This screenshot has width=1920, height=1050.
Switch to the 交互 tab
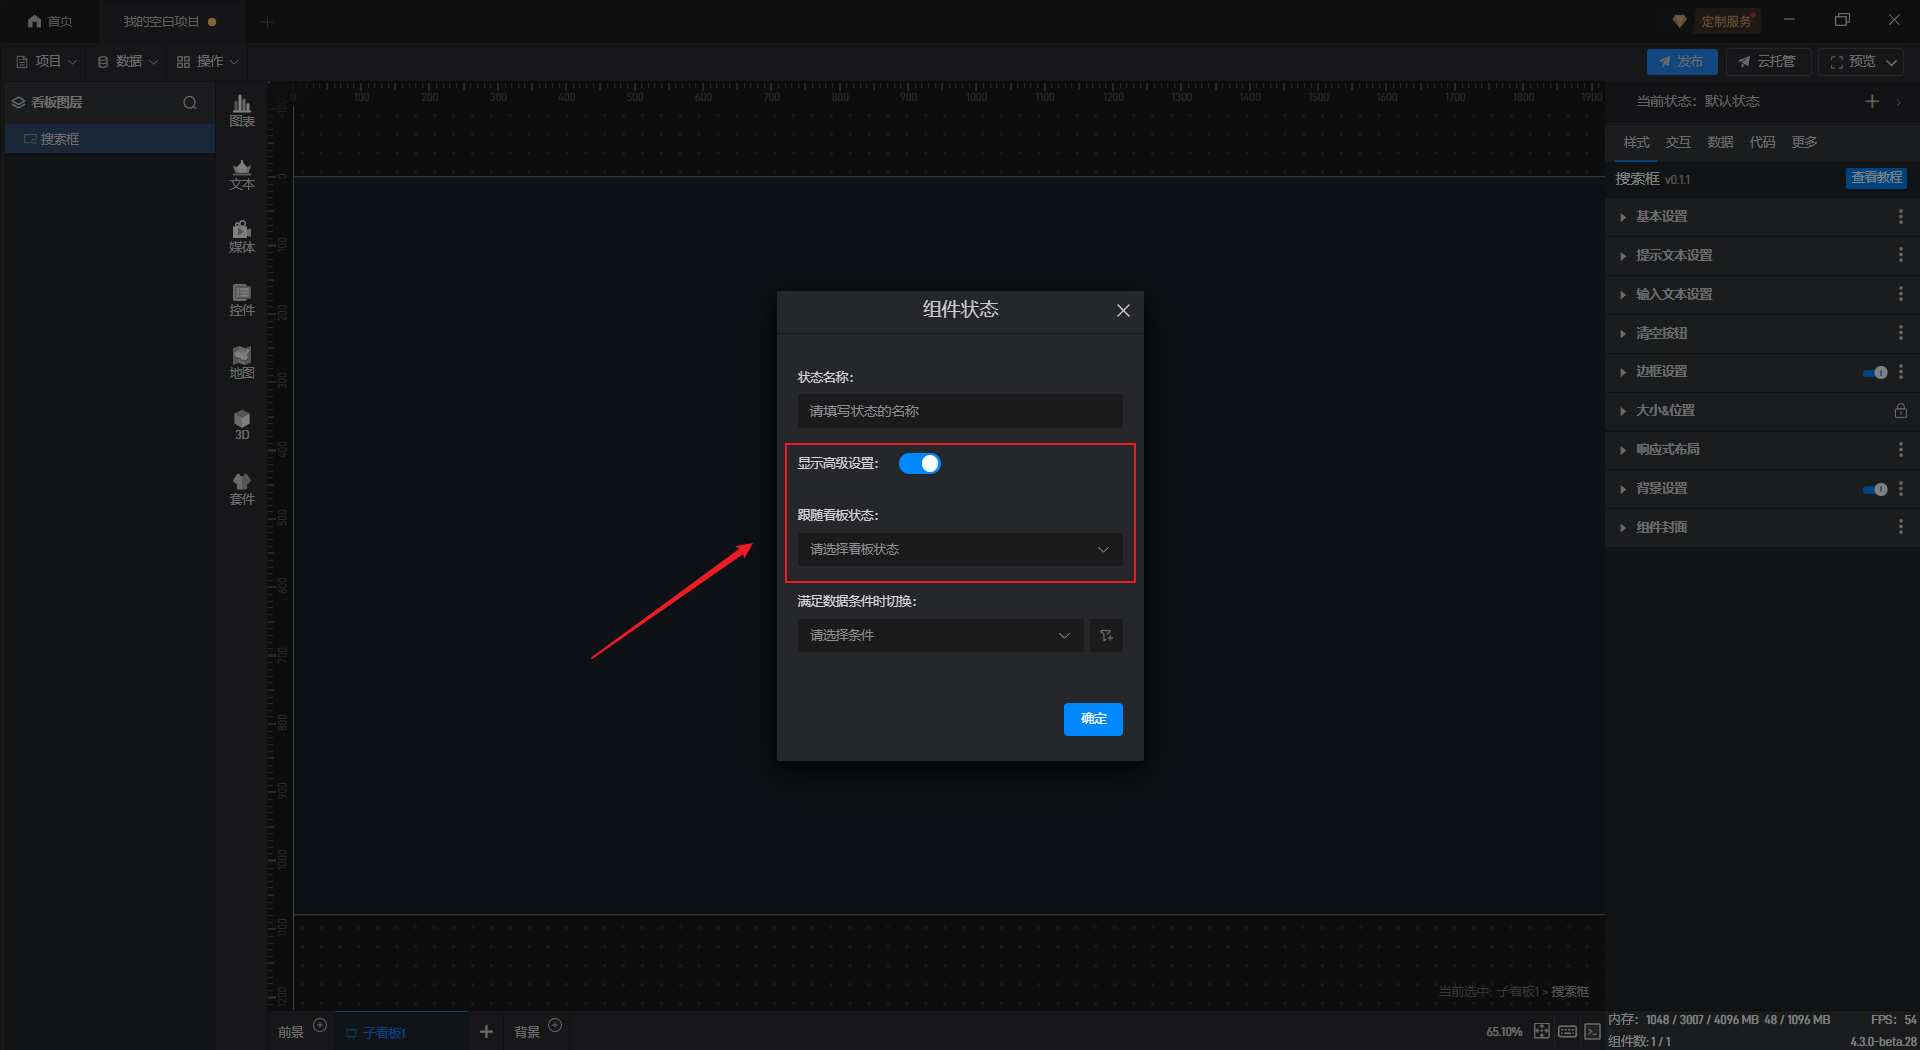[1678, 142]
